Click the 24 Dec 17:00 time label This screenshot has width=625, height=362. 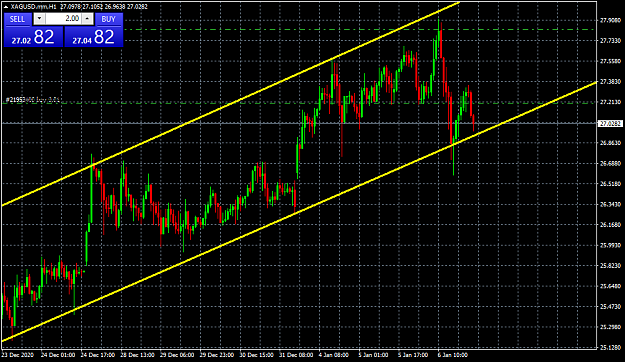tap(98, 355)
